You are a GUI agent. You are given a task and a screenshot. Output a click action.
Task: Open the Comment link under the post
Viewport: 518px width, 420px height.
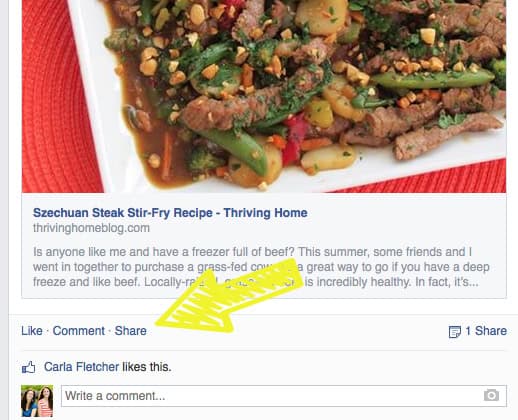click(x=79, y=331)
